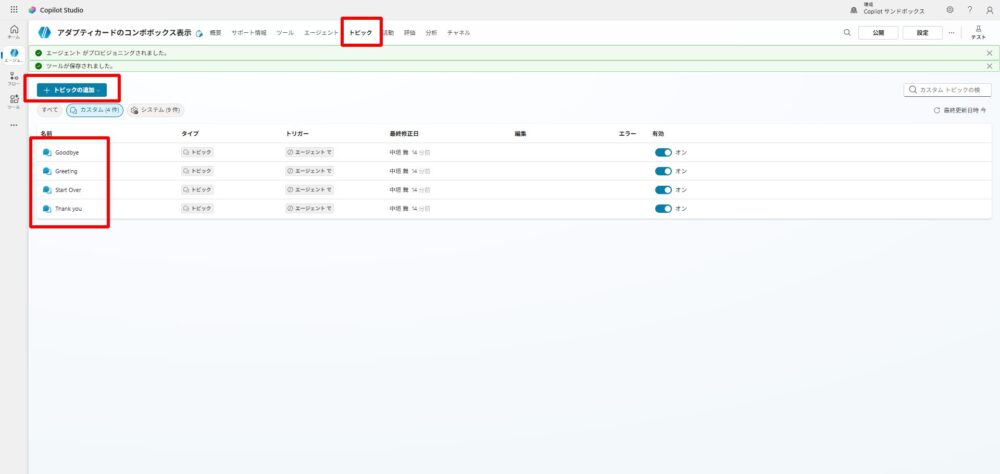Open the app launcher waffle icon
1000x474 pixels.
pyautogui.click(x=13, y=9)
